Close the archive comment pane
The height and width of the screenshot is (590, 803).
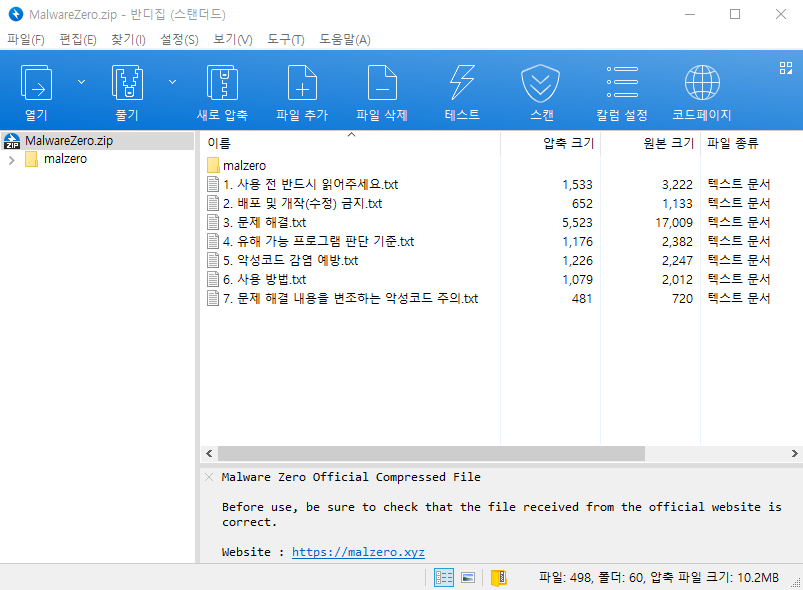click(209, 477)
